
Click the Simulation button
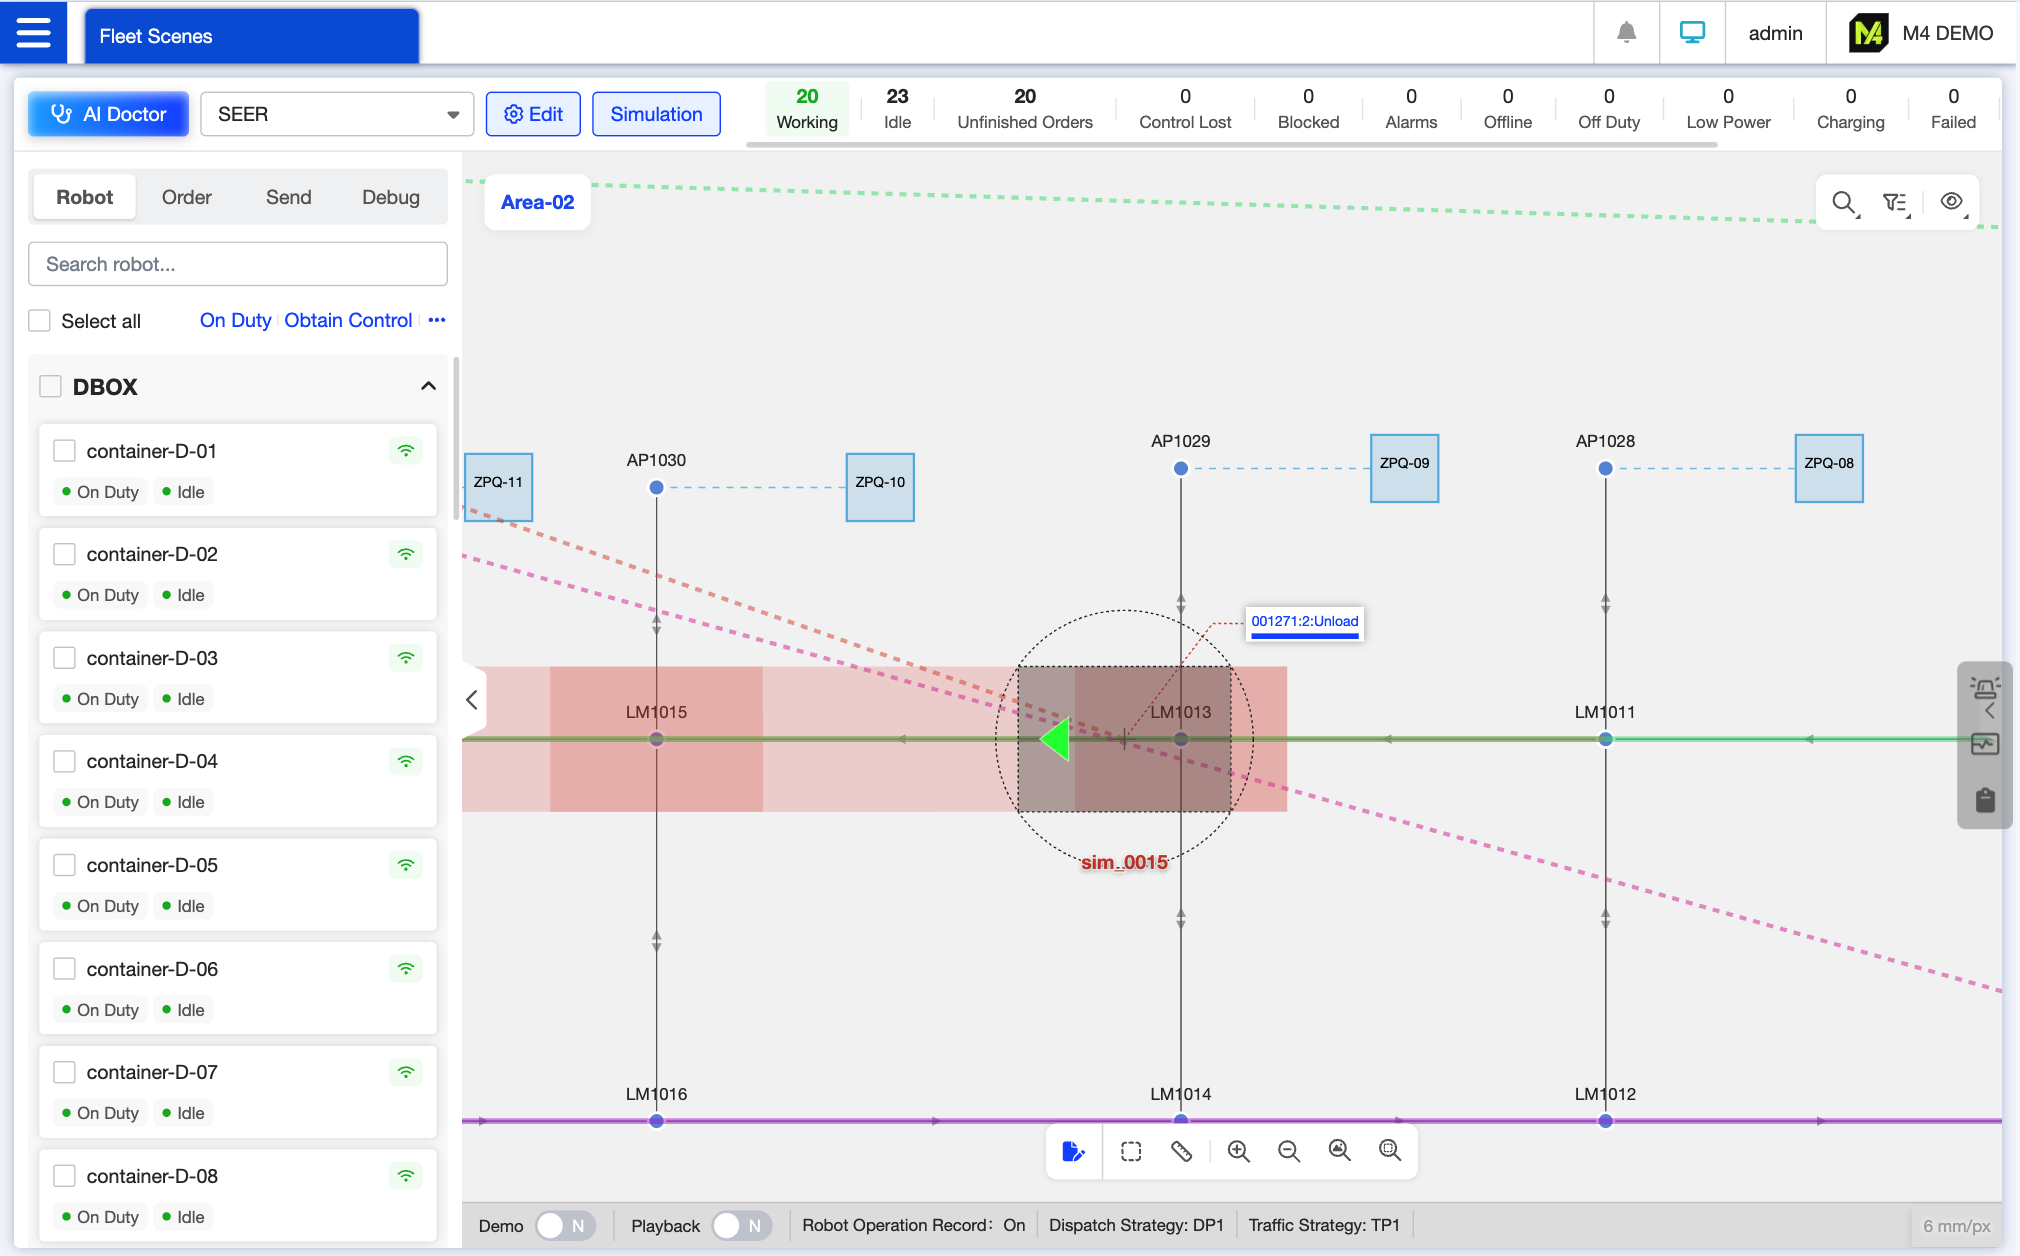[656, 114]
